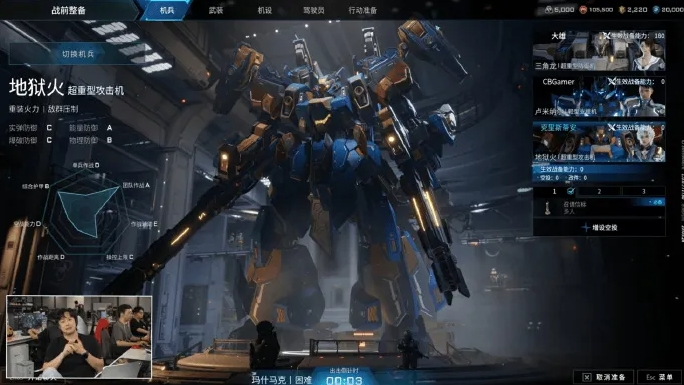Toggle the checkmark on loadout slot 1

[570, 191]
